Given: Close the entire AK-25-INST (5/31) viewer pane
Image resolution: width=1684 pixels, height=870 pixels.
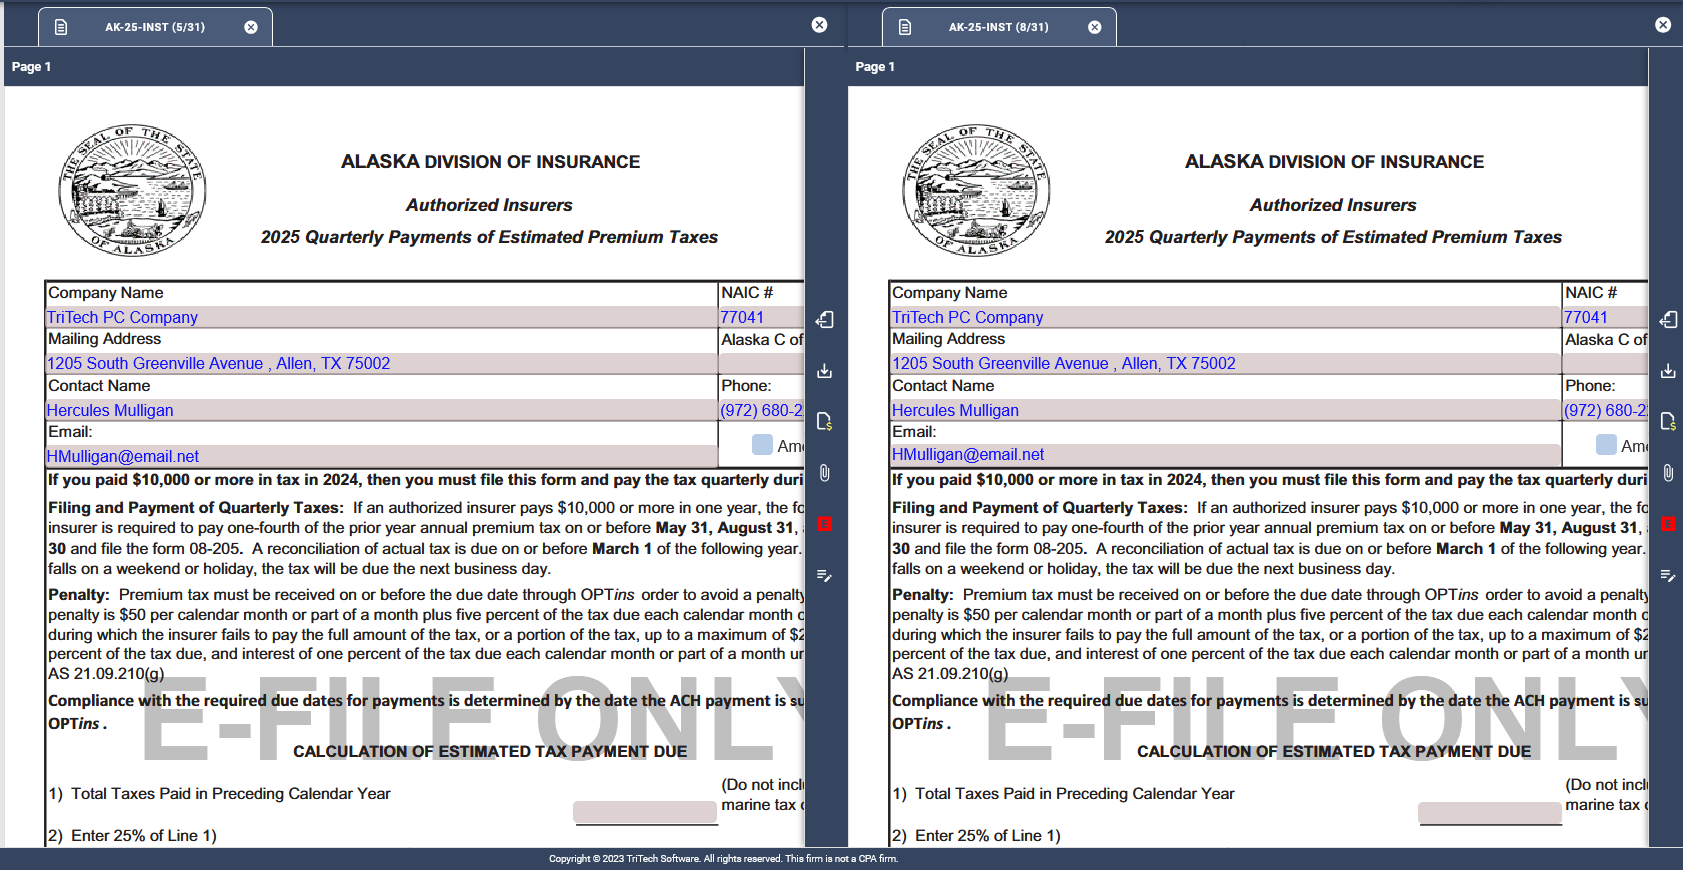Looking at the screenshot, I should tap(820, 25).
